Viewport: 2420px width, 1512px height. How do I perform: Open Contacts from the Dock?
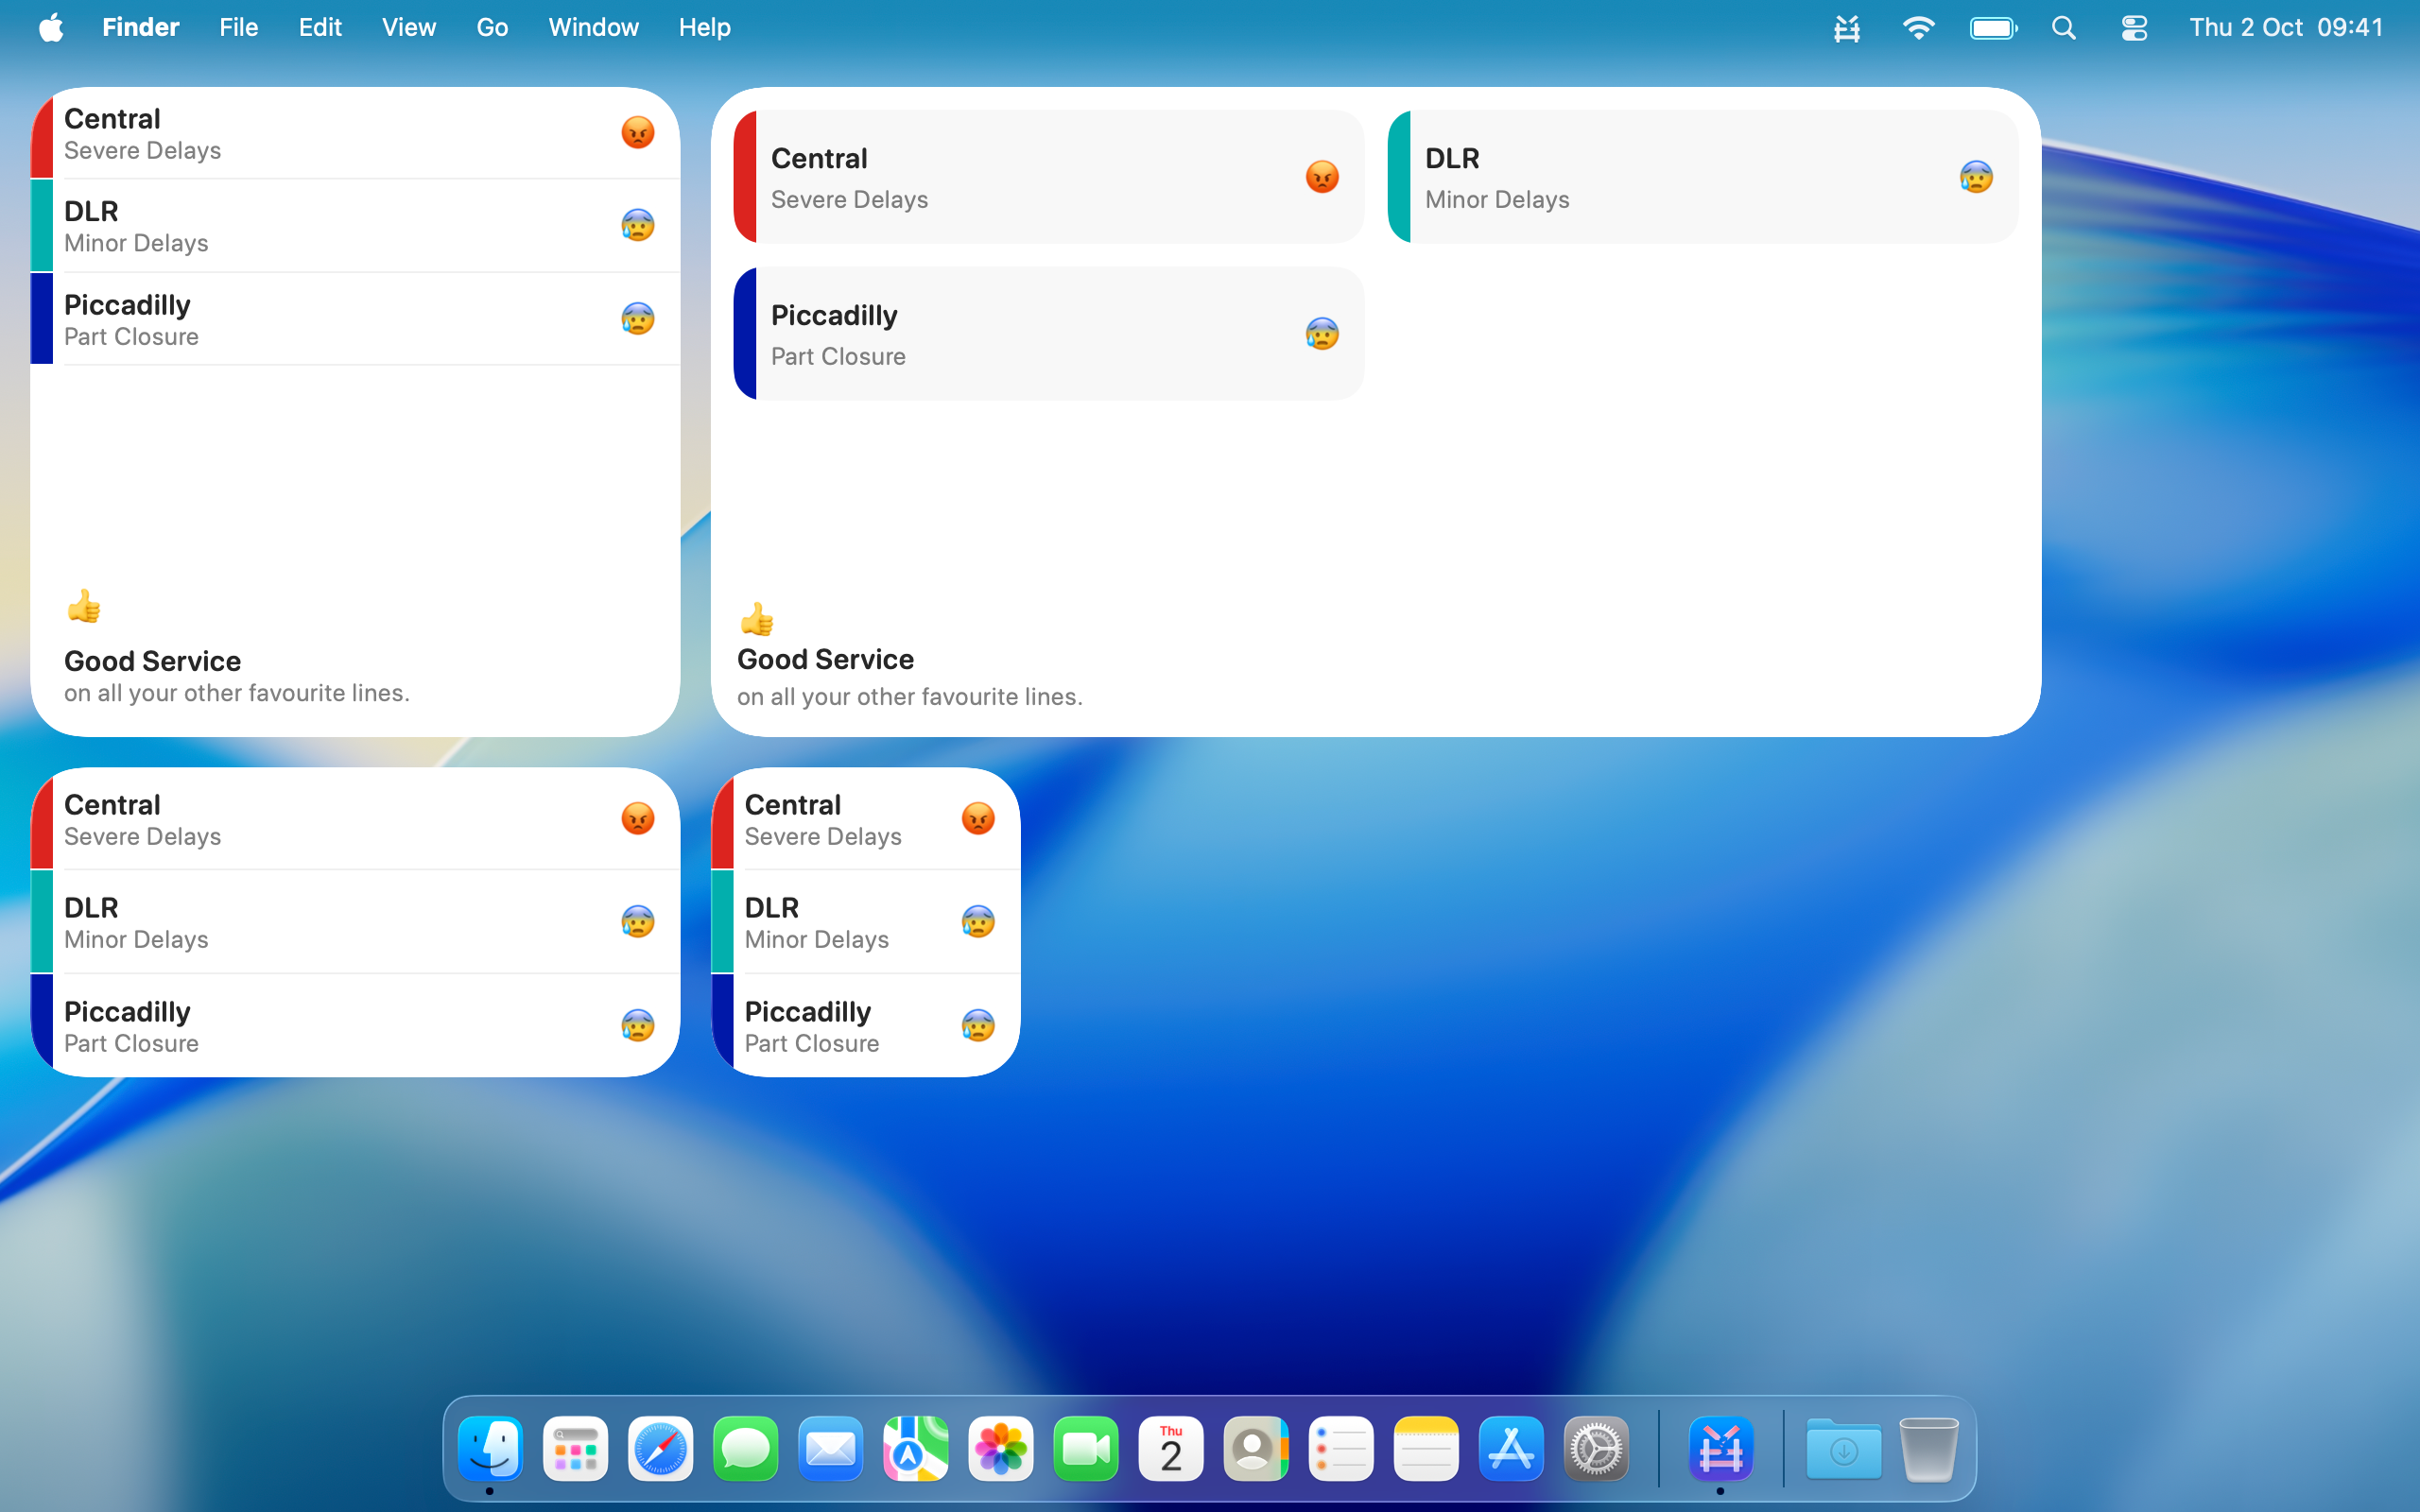(1255, 1448)
